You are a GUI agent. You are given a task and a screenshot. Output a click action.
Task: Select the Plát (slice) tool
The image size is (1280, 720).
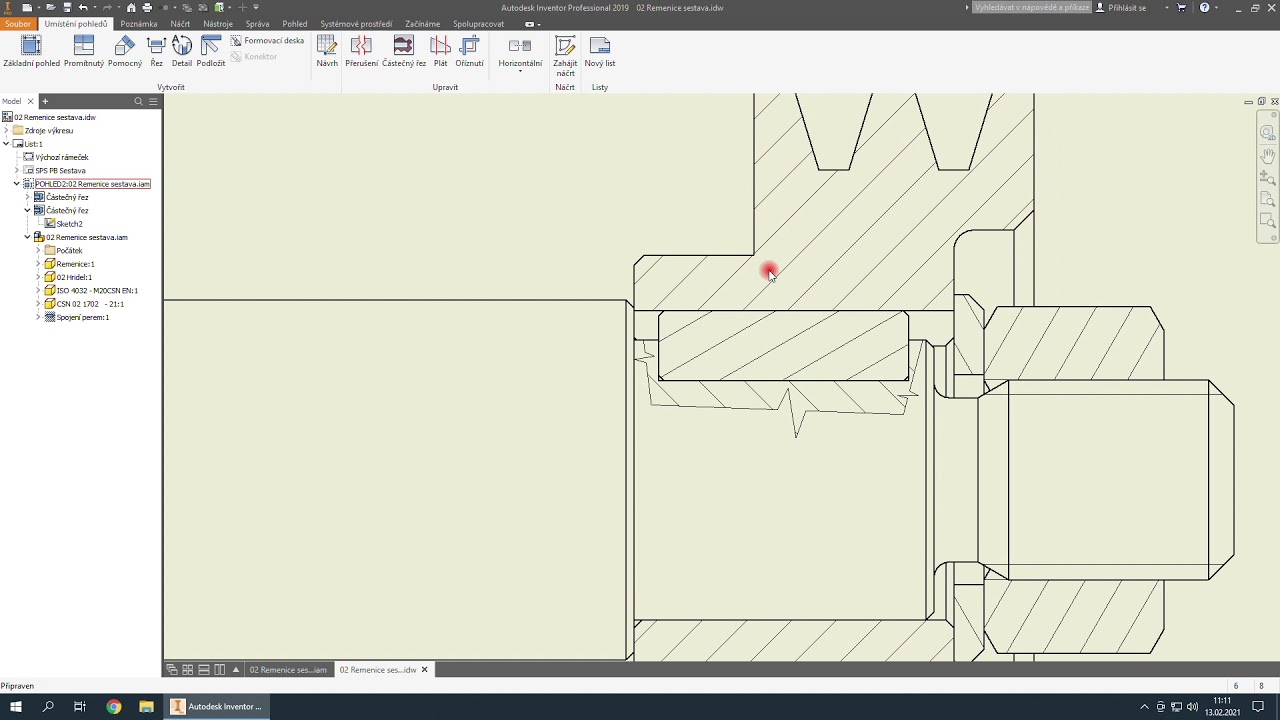(440, 52)
